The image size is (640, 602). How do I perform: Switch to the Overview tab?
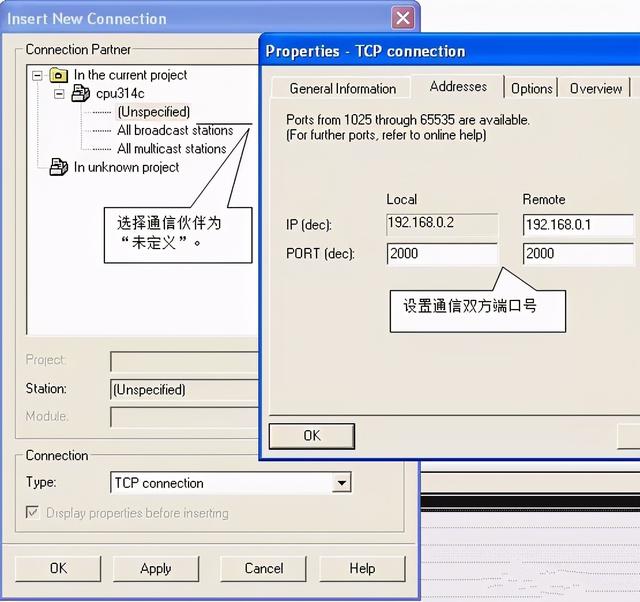pyautogui.click(x=596, y=88)
